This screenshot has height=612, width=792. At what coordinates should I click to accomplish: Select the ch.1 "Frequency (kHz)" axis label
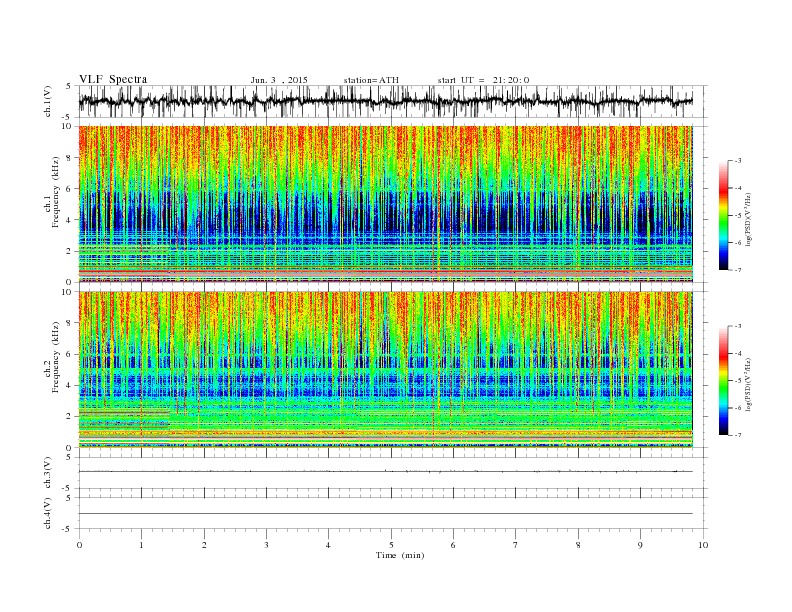pos(56,192)
